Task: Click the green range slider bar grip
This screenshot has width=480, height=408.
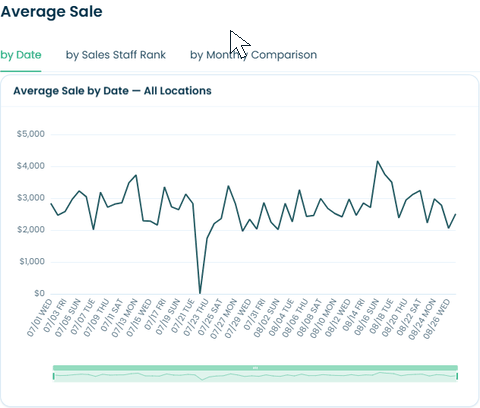Action: click(255, 368)
